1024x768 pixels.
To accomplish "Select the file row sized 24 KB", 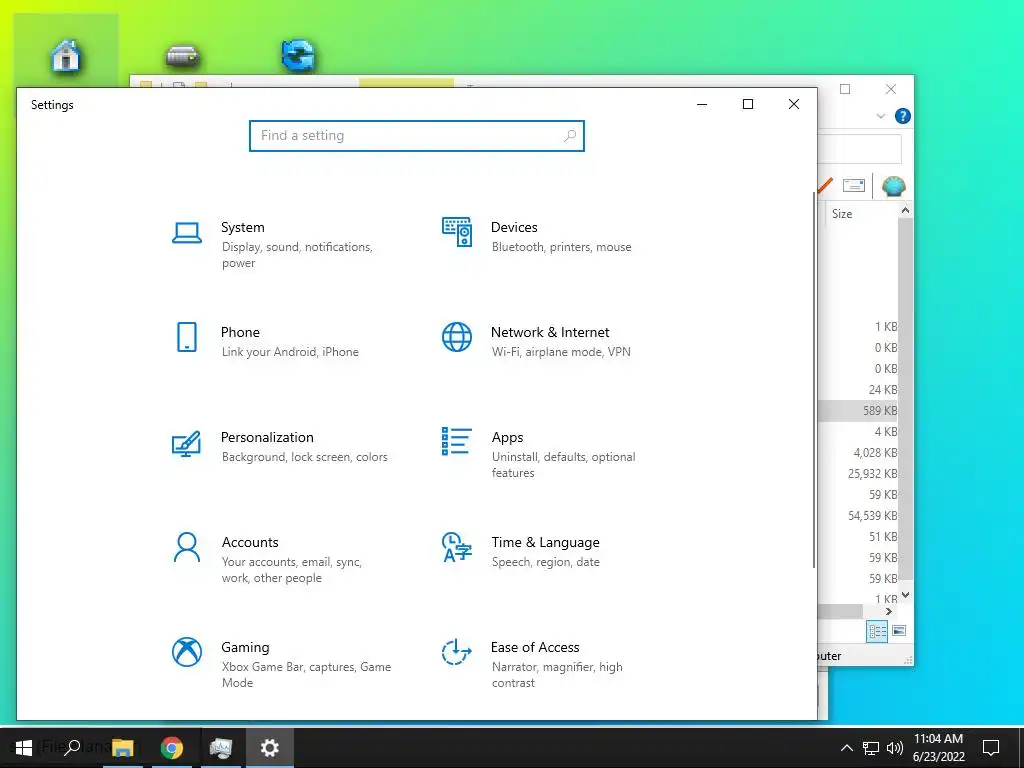I will point(857,390).
